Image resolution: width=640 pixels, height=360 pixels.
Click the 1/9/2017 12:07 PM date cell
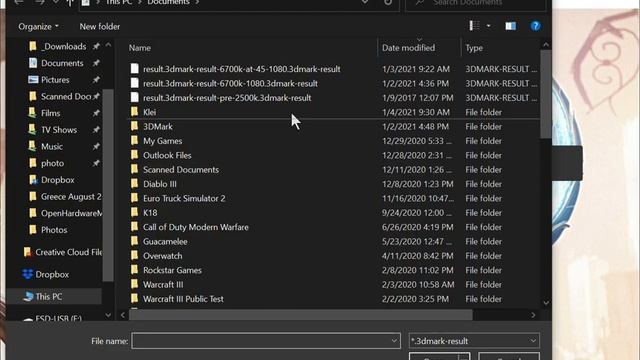(418, 98)
